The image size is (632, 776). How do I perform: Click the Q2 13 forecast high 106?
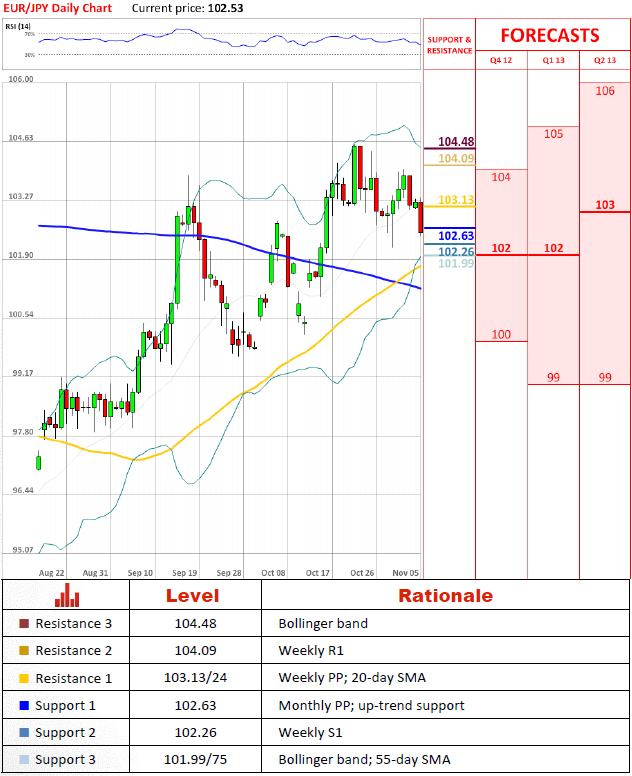coord(605,91)
